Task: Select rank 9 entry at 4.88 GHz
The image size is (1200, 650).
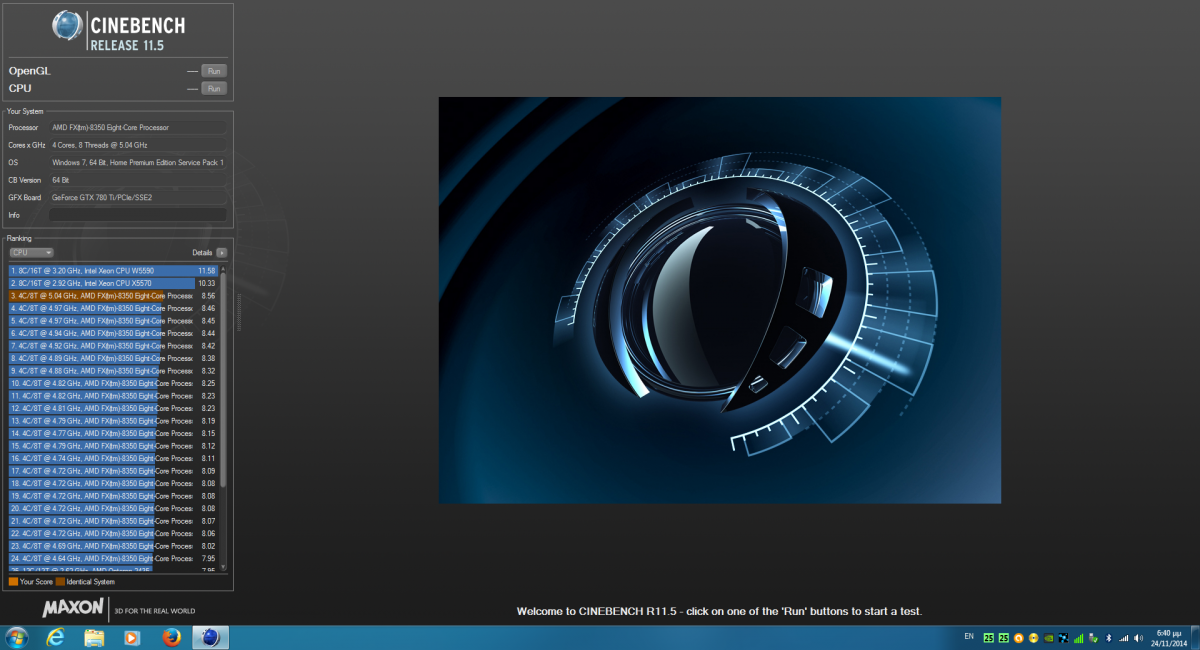Action: tap(114, 371)
